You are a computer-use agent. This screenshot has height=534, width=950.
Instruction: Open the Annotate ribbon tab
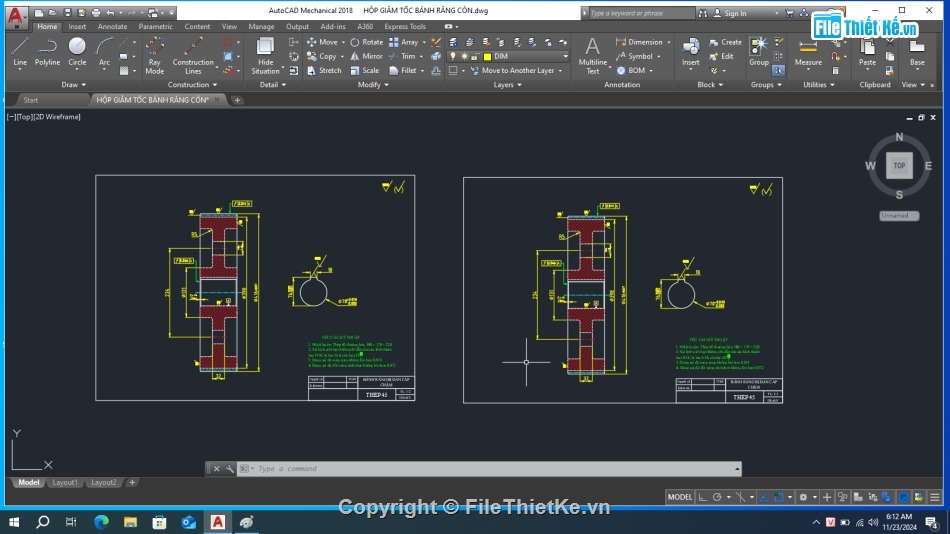(112, 27)
